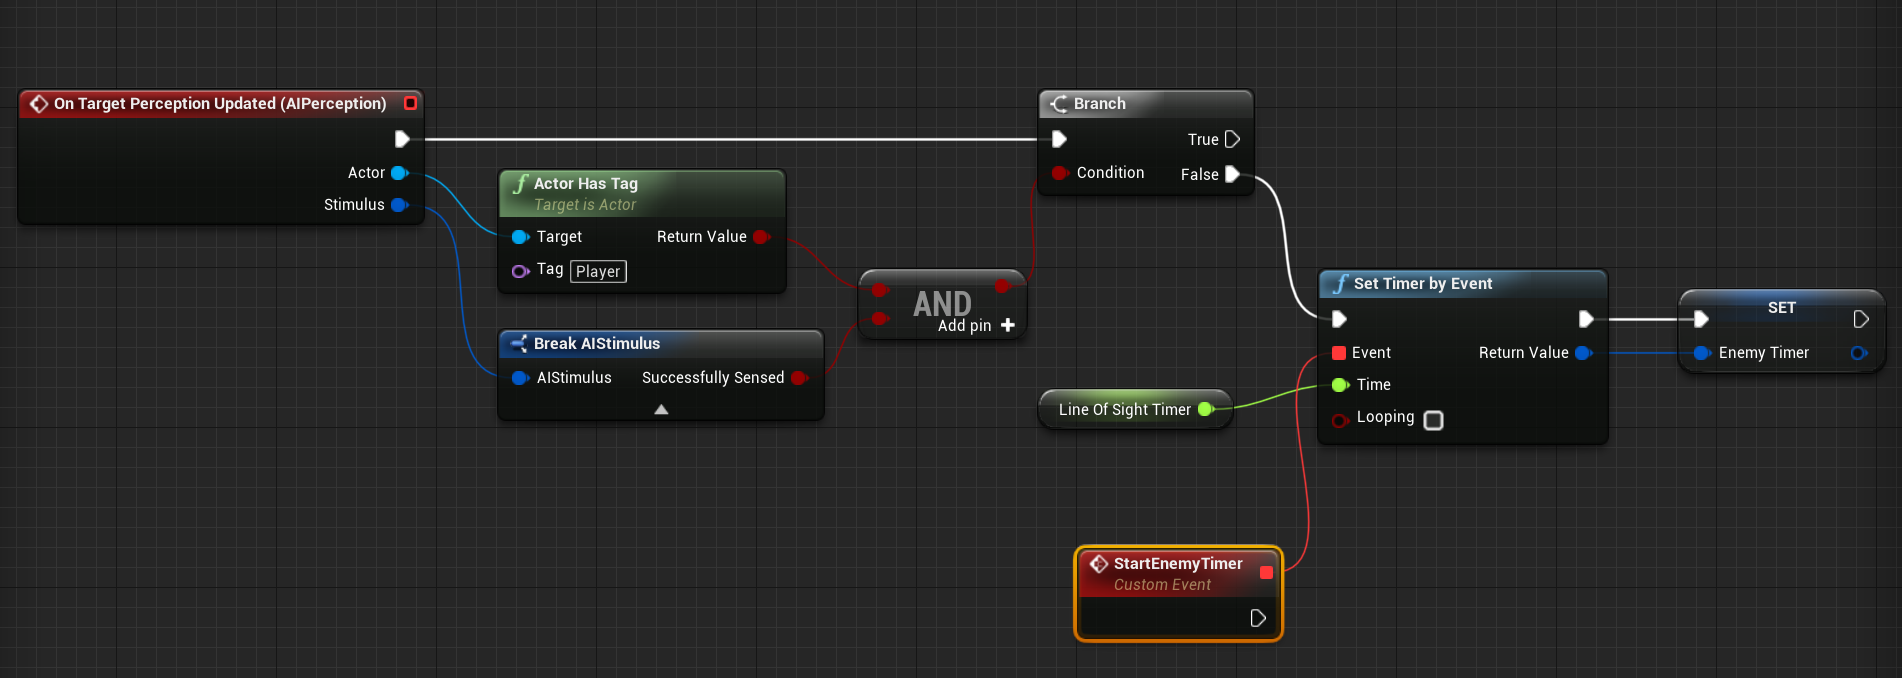Click the Branch Condition pin
Screen dimensions: 1902x678
1060,173
